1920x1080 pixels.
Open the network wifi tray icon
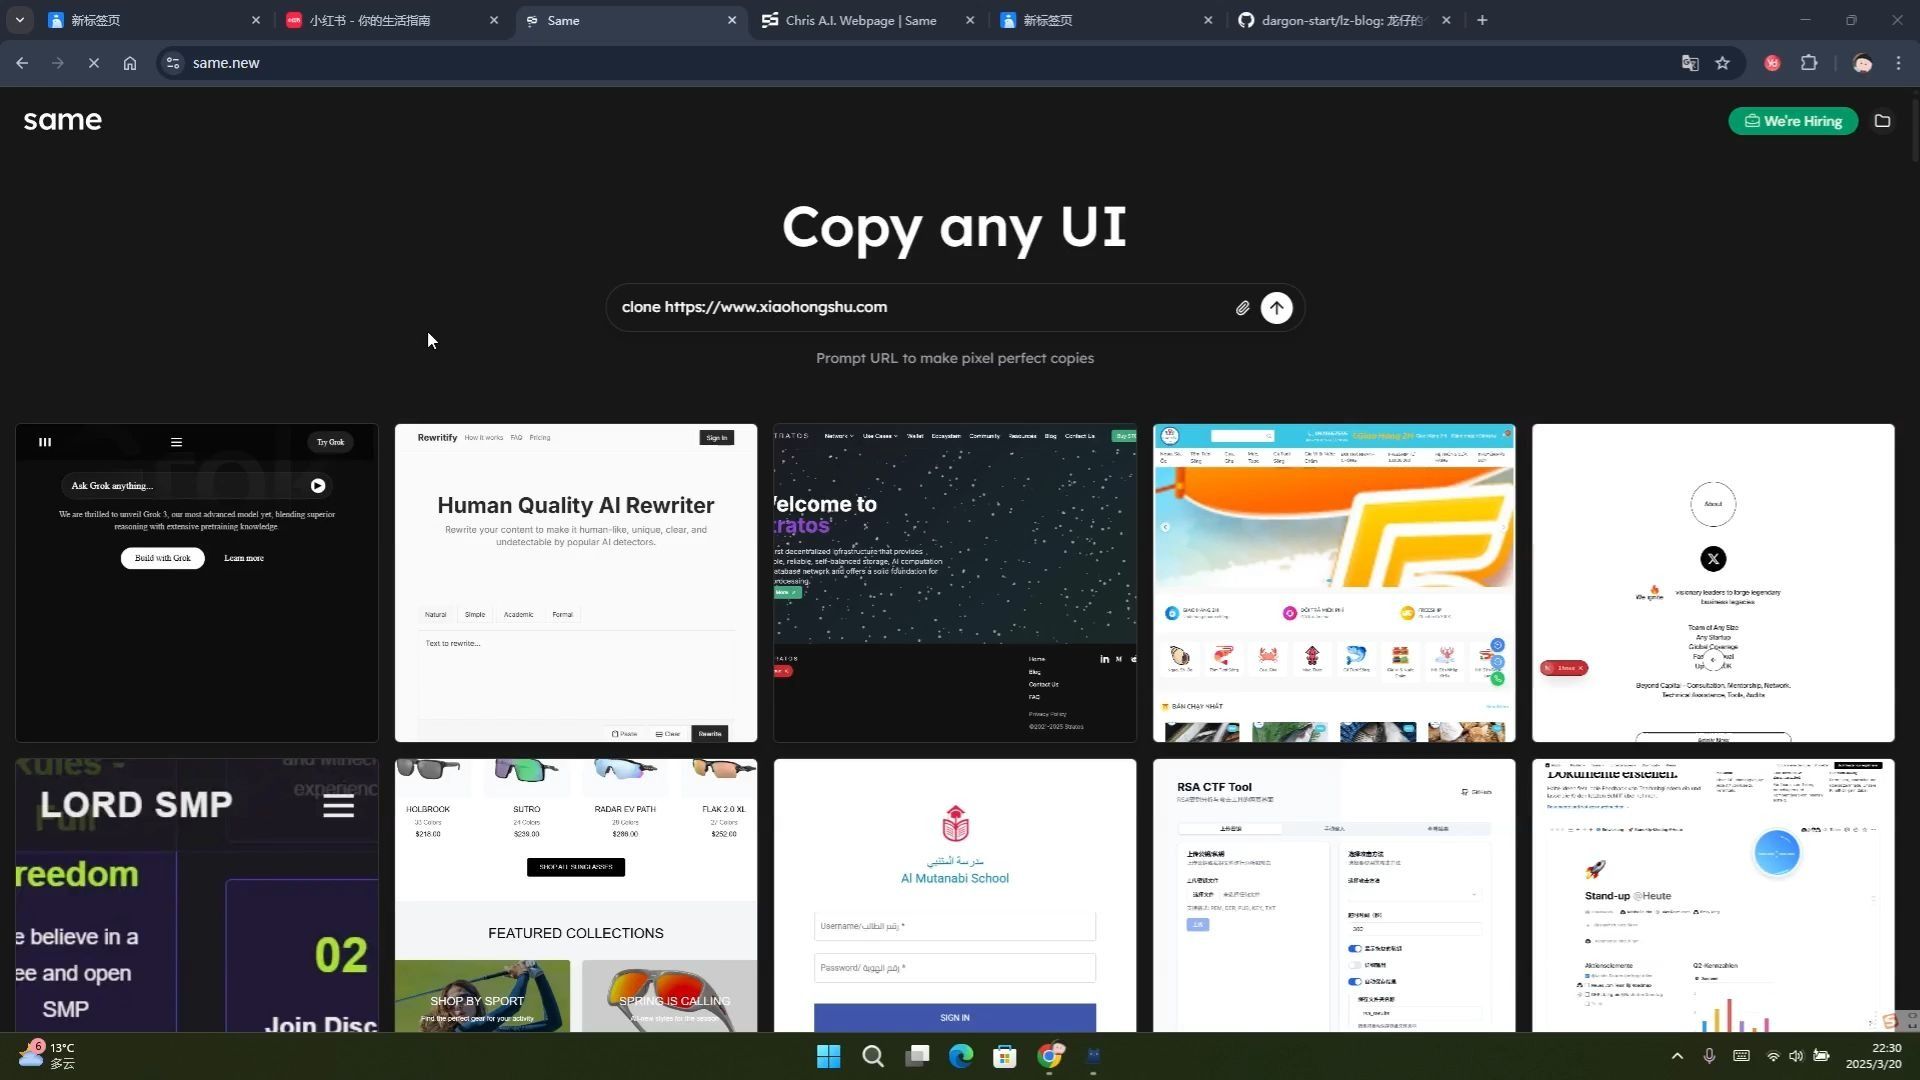click(x=1773, y=1056)
